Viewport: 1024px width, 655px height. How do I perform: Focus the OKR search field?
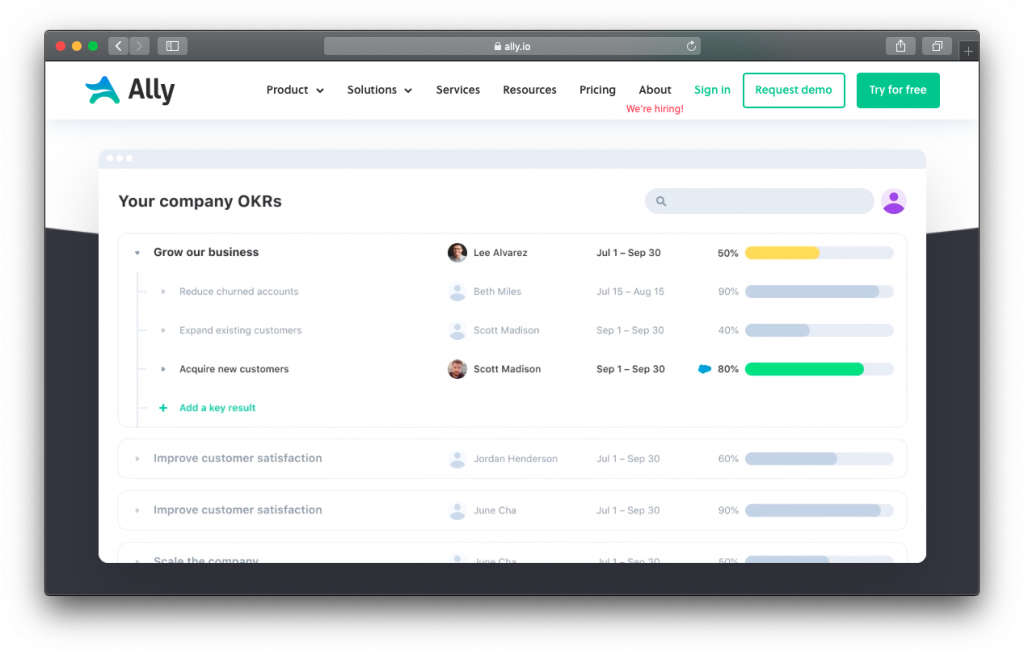point(759,201)
